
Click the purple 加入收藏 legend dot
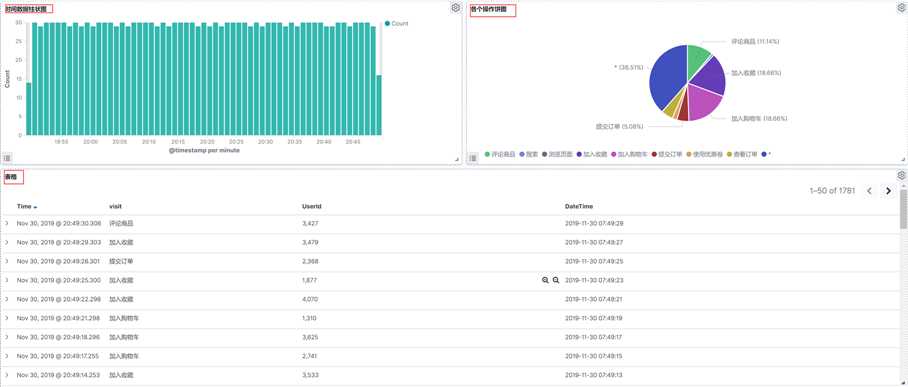579,155
